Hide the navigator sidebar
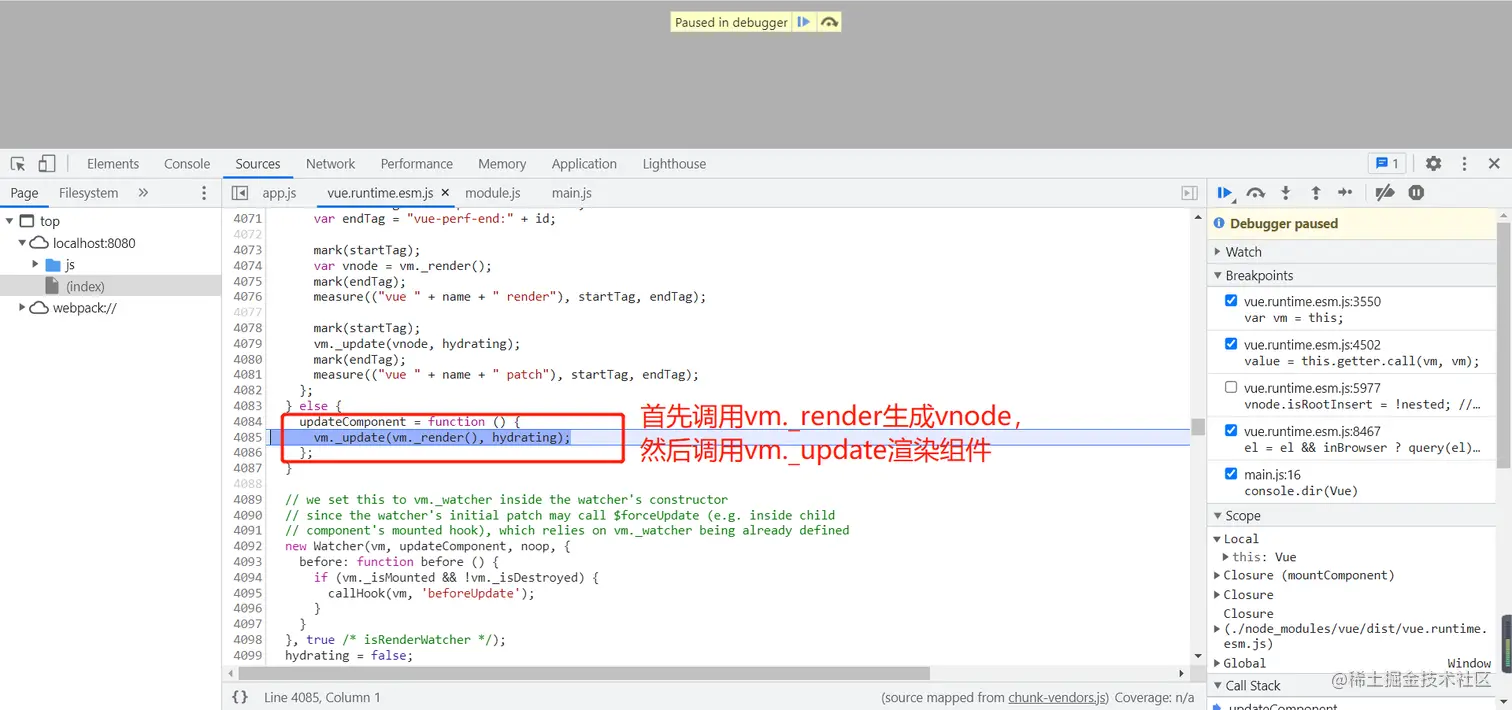The width and height of the screenshot is (1512, 710). 240,193
